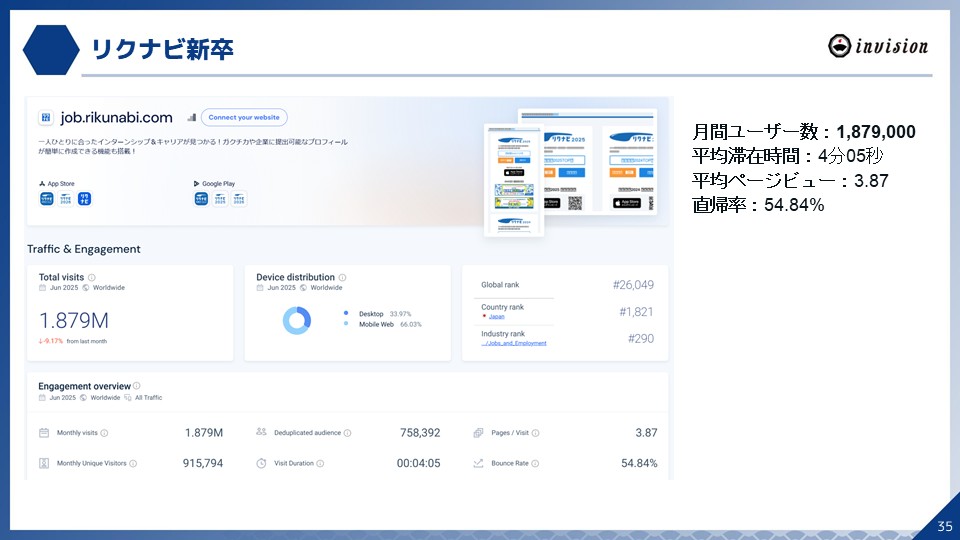Viewport: 960px width, 540px height.
Task: Click Worldwide label under Device distribution
Action: coord(326,288)
